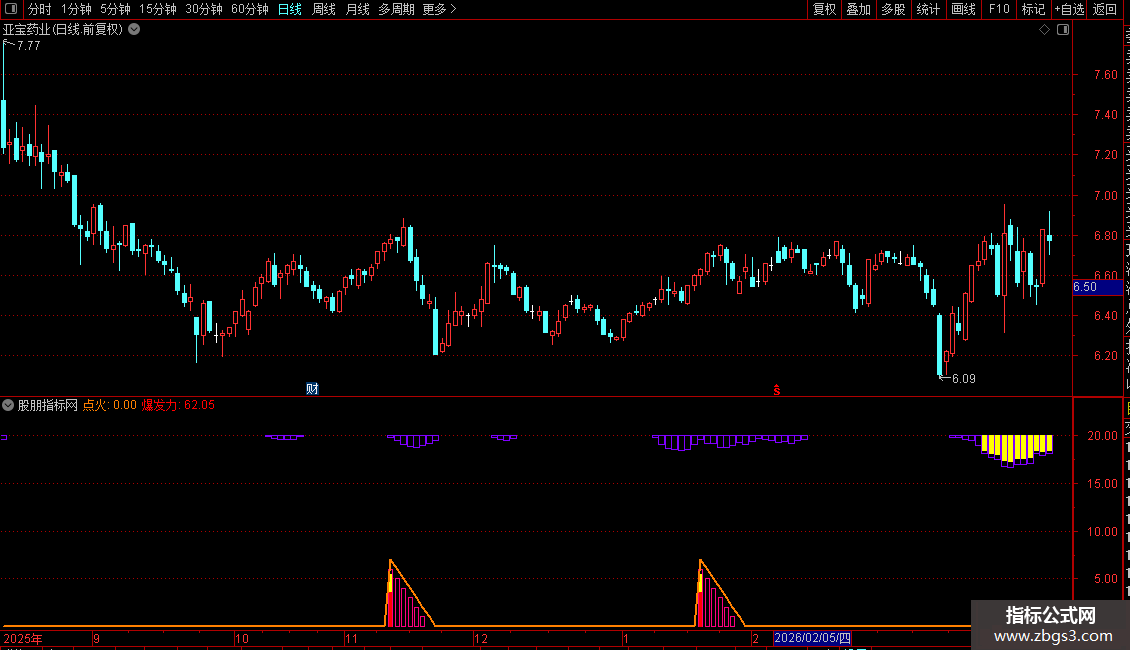Switch to 周线 weekly chart tab
This screenshot has width=1130, height=650.
(324, 9)
